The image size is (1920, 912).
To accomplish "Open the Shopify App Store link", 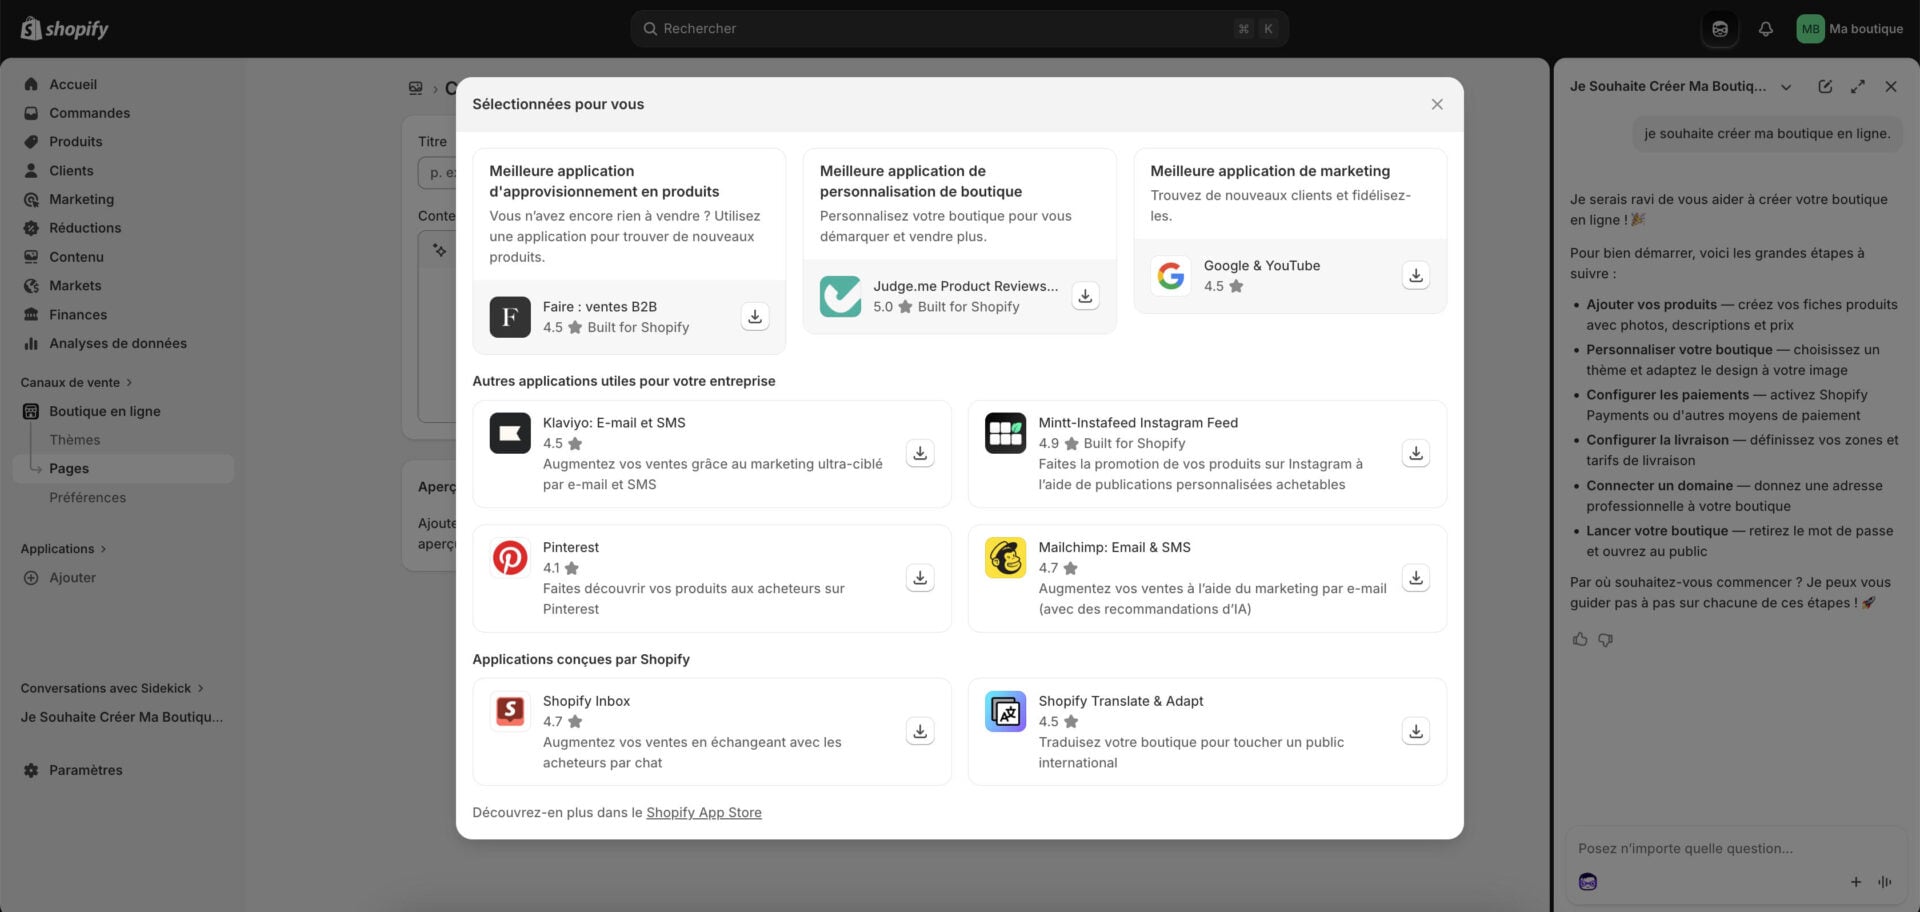I will [x=703, y=812].
